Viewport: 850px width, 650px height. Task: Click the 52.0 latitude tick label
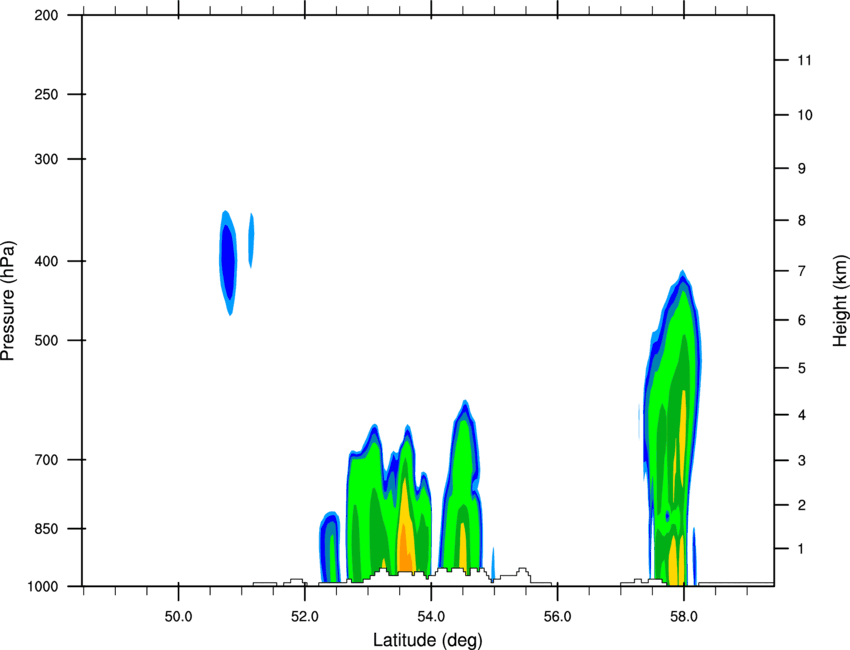[x=305, y=617]
